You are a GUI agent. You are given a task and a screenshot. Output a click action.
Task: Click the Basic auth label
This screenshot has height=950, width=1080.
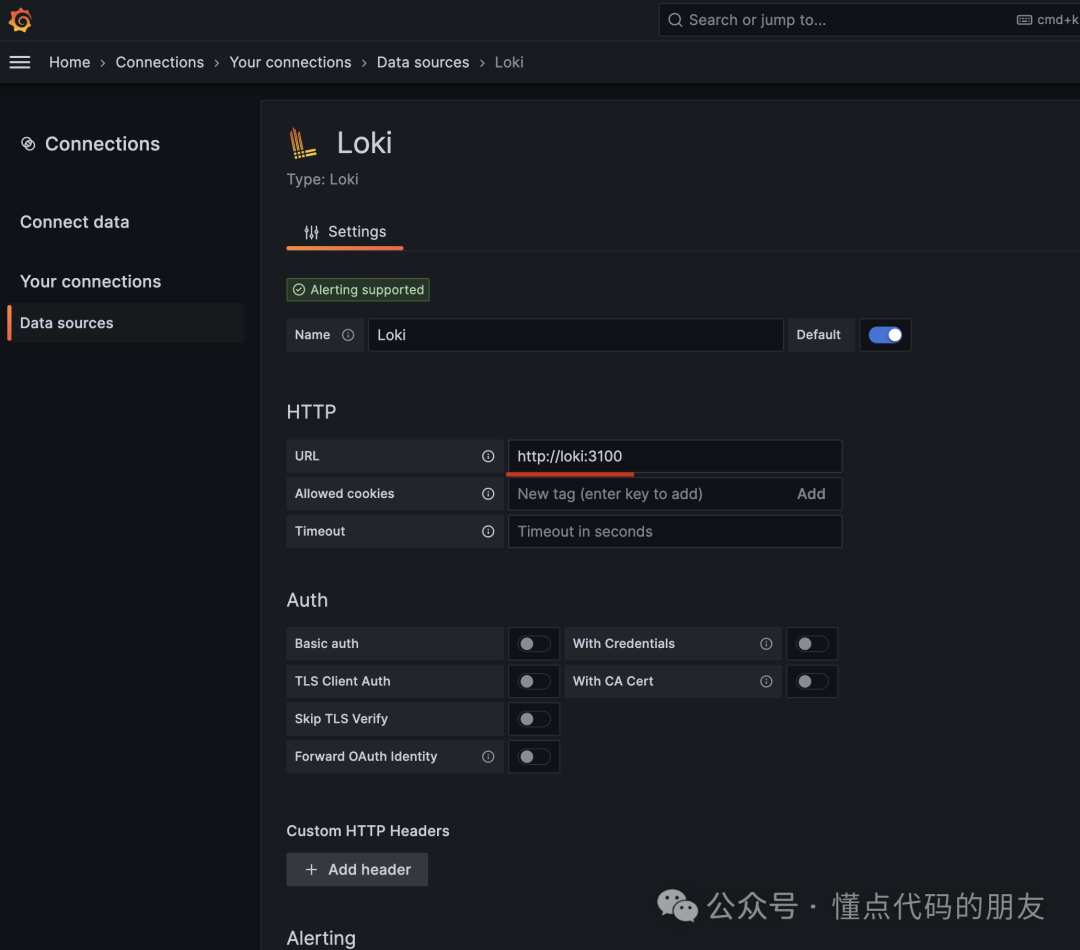click(x=326, y=643)
